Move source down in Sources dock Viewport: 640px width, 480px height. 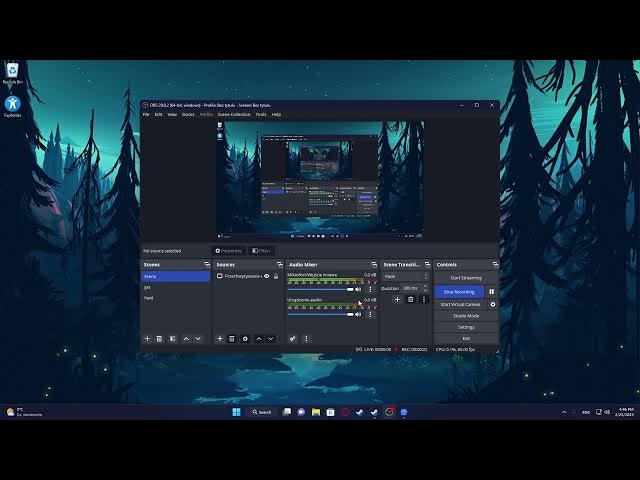coord(270,339)
